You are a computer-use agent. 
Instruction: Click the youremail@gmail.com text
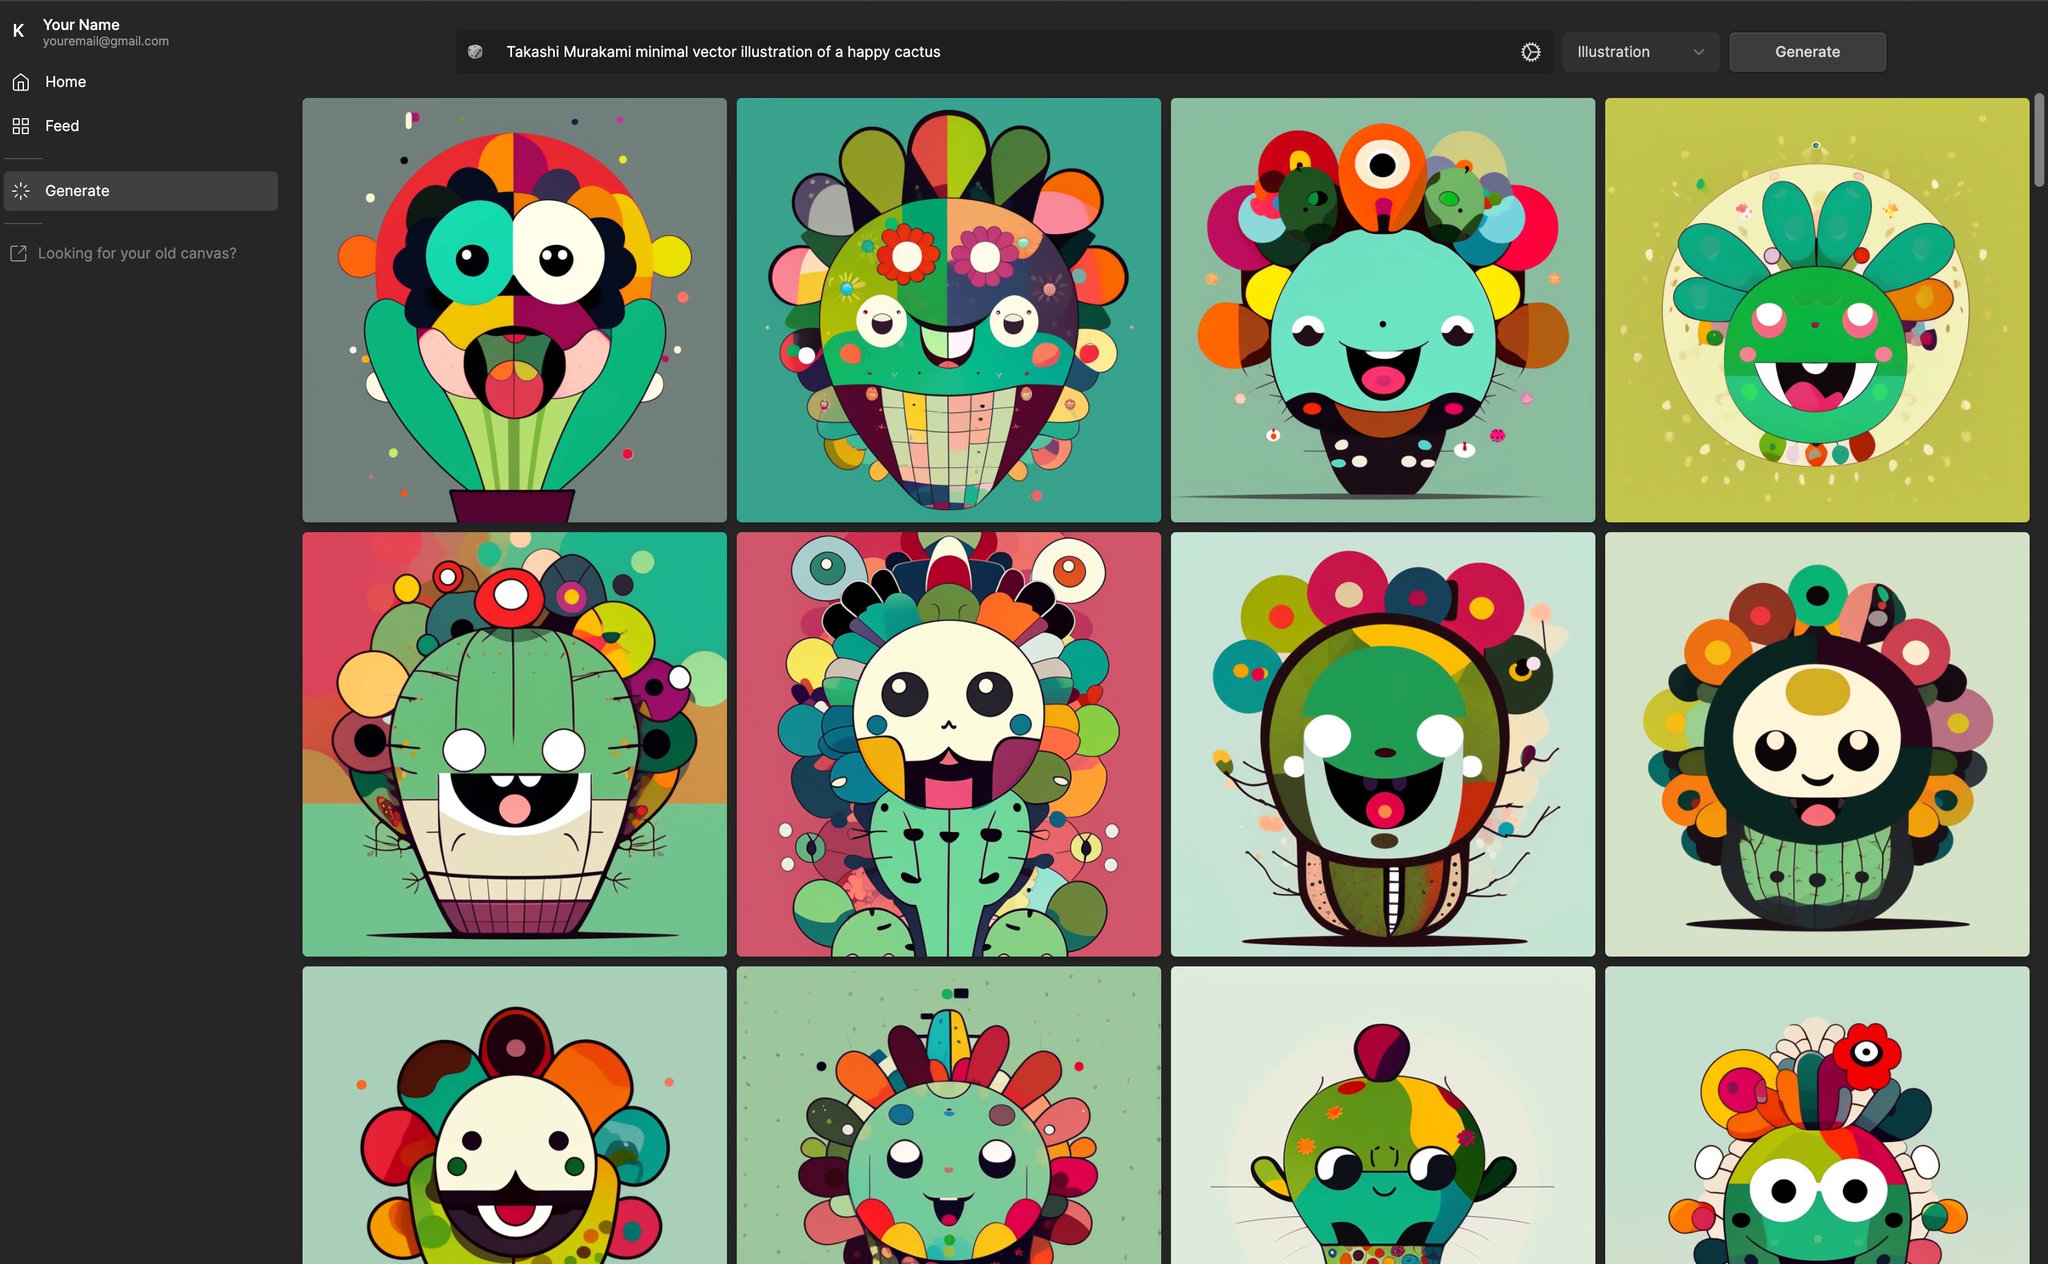pos(106,42)
